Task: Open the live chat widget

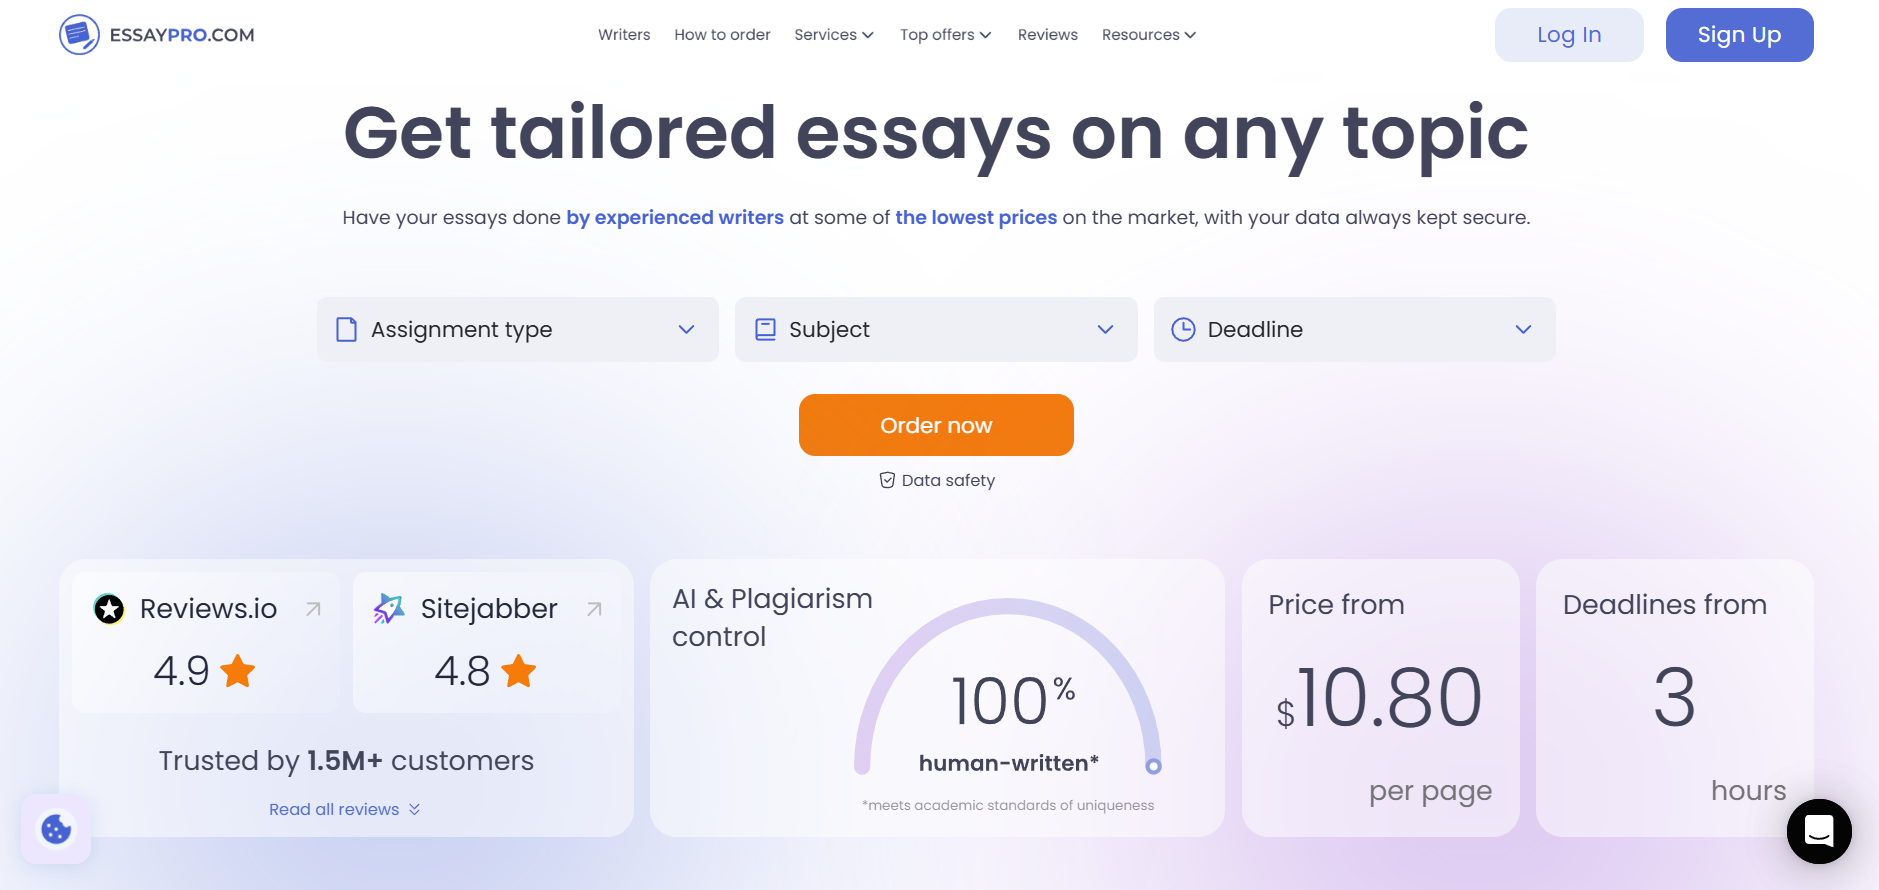Action: click(1818, 831)
